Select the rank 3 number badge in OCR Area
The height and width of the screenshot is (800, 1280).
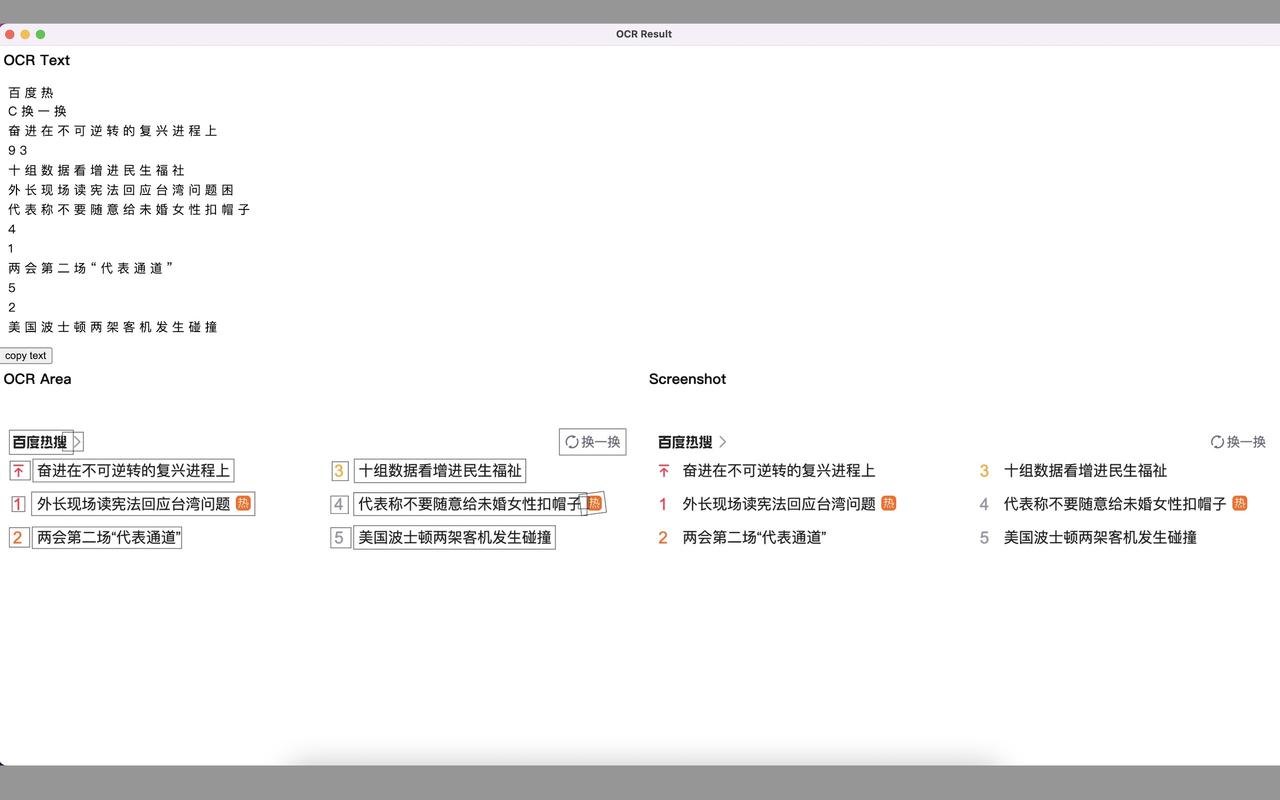point(339,470)
